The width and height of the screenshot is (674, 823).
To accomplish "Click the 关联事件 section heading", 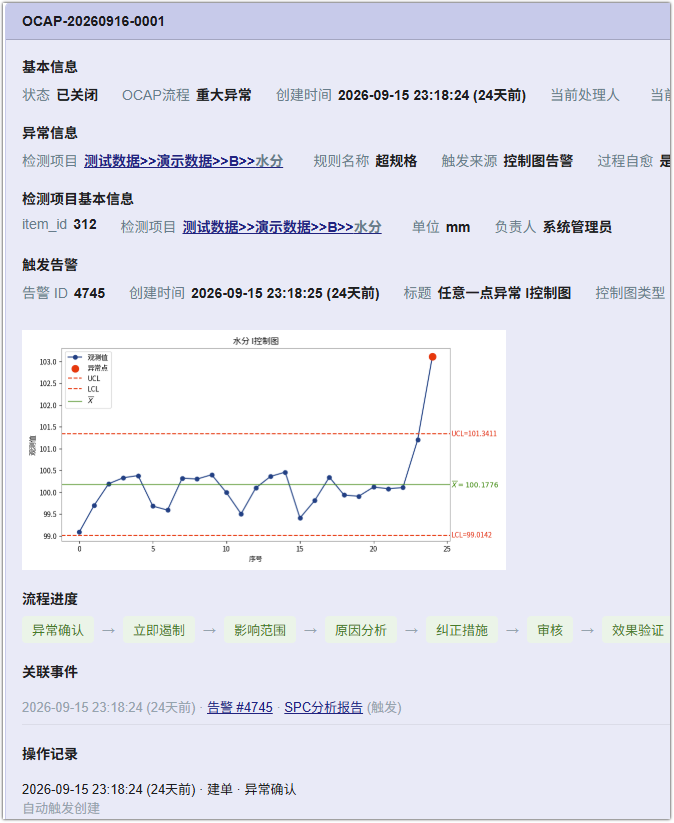I will pyautogui.click(x=50, y=672).
